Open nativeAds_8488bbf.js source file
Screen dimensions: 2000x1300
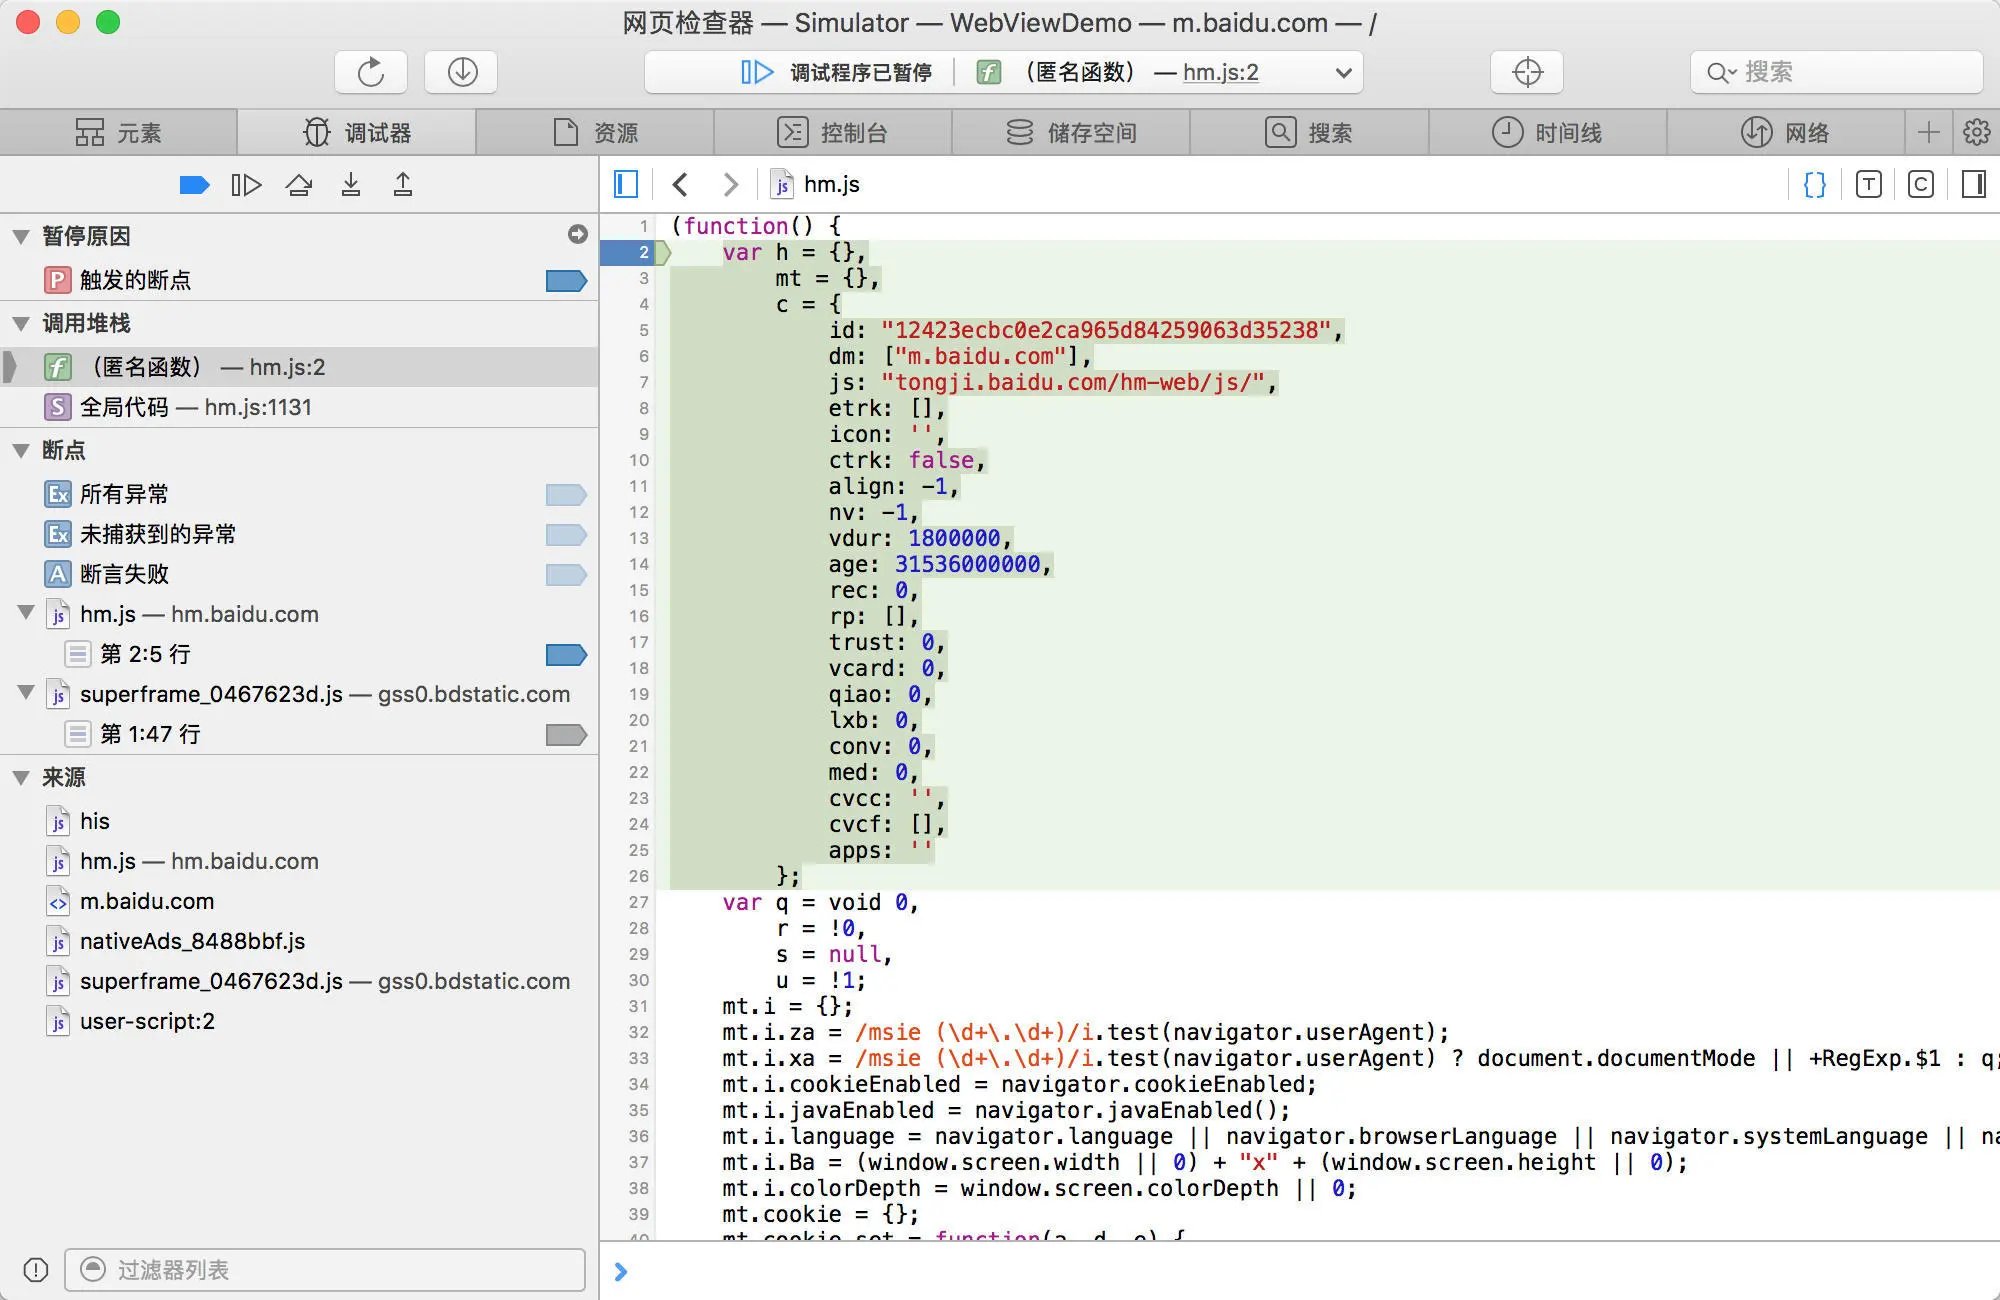[192, 941]
